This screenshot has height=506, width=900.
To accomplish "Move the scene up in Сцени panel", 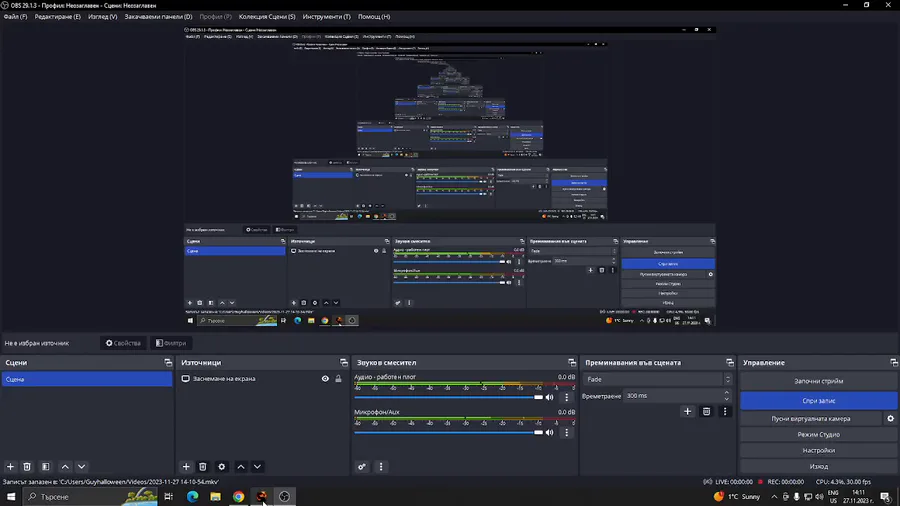I will point(65,466).
